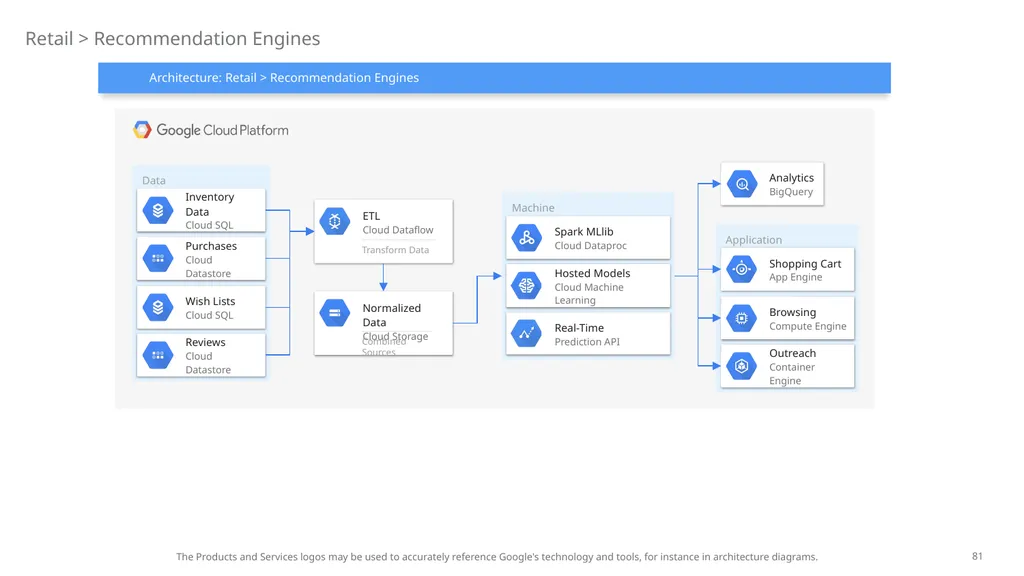Select the 'Application' group heading
Viewport: 1024px width, 576px height.
pos(753,240)
